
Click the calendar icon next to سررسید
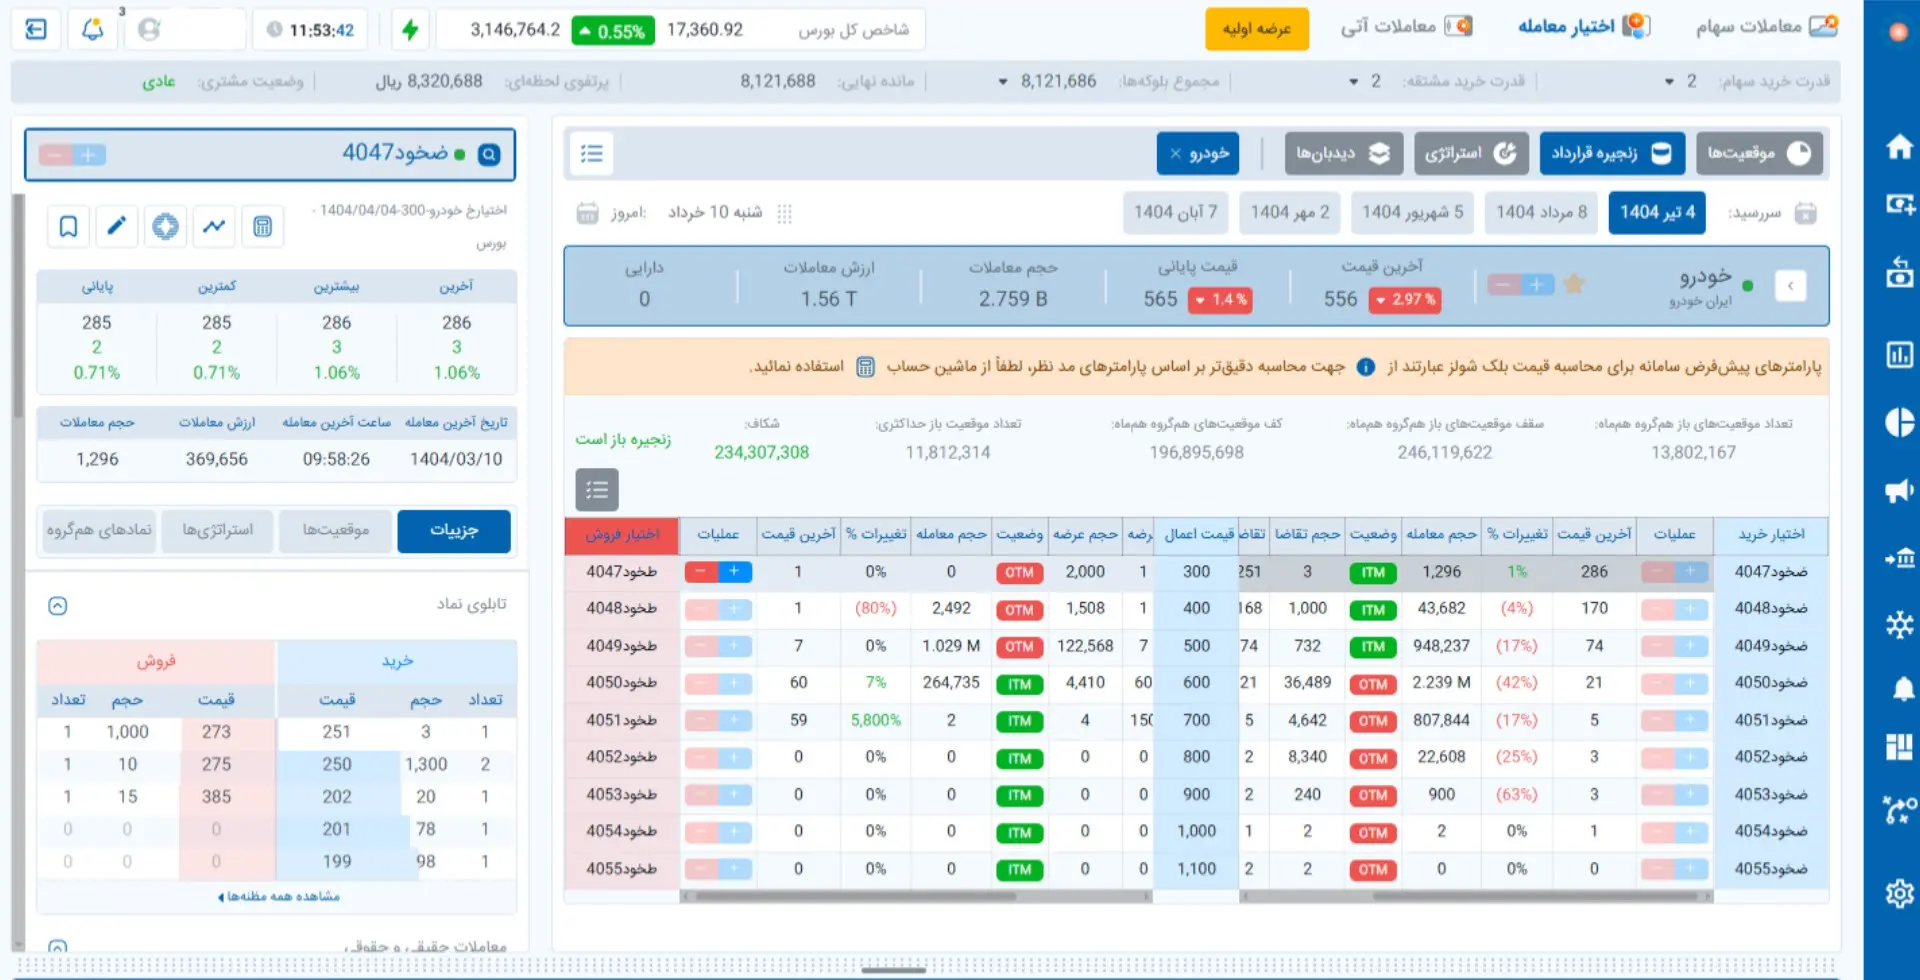click(1805, 213)
